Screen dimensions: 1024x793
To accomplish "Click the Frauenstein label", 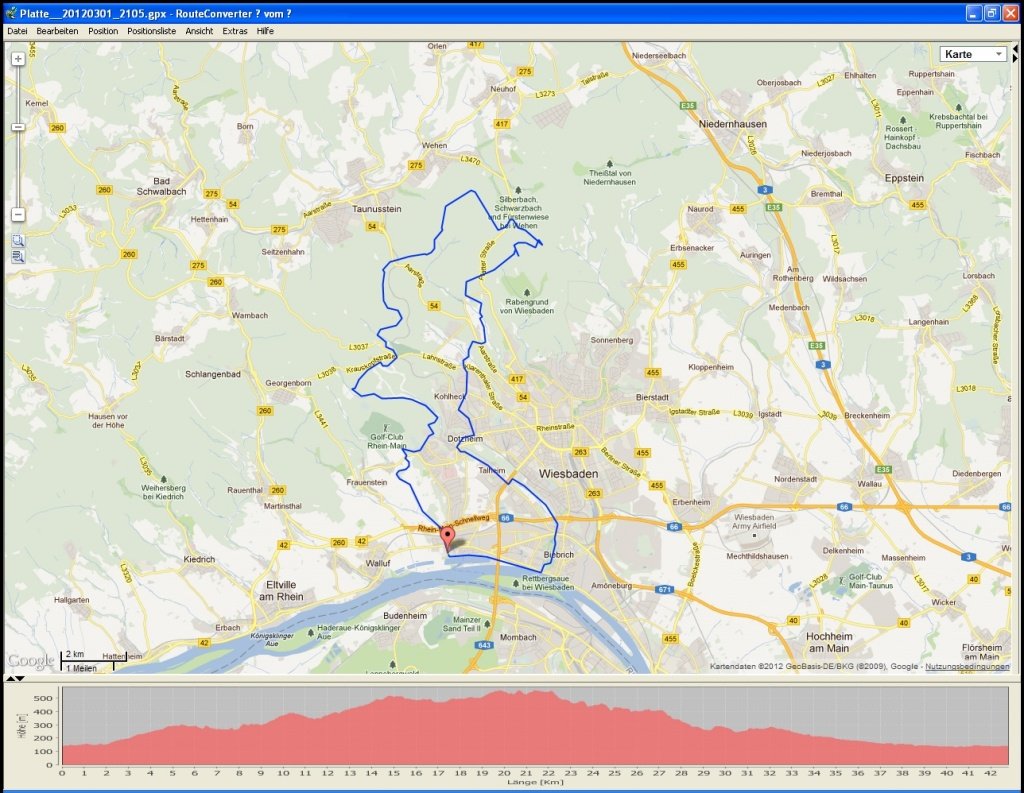I will point(367,482).
